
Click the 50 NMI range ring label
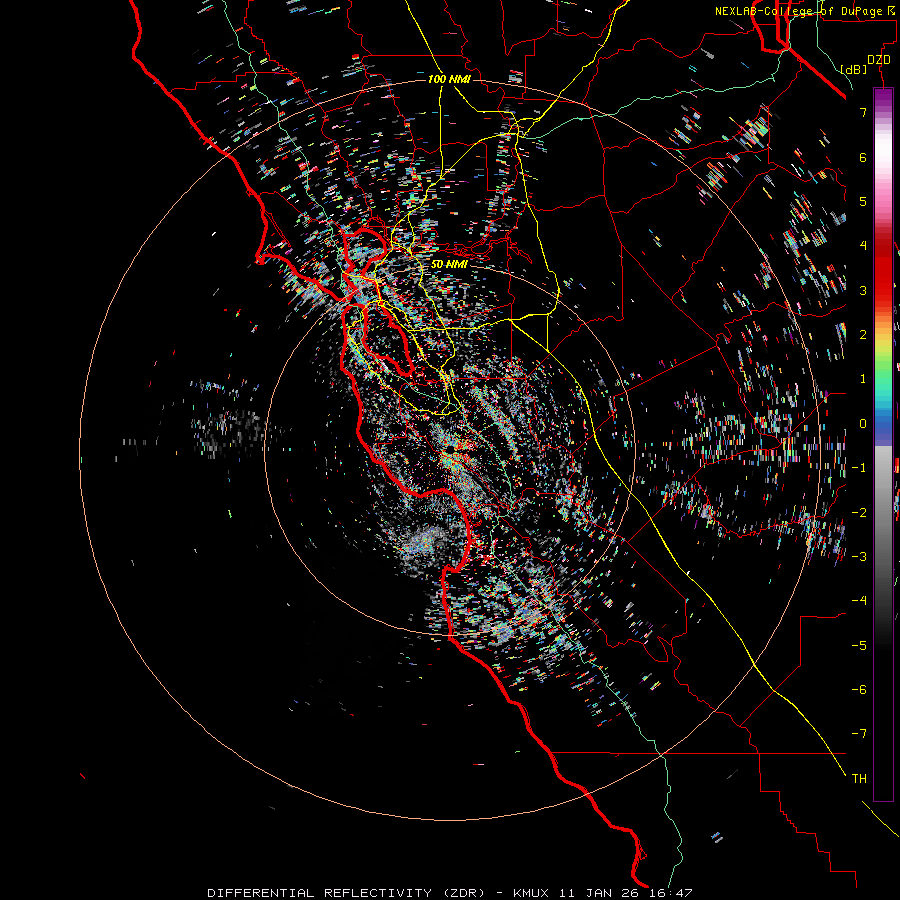(449, 264)
